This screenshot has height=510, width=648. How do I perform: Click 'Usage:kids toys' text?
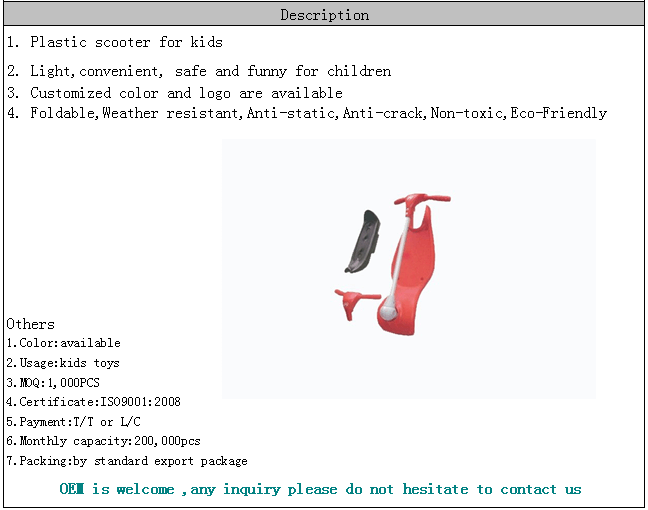click(x=63, y=363)
